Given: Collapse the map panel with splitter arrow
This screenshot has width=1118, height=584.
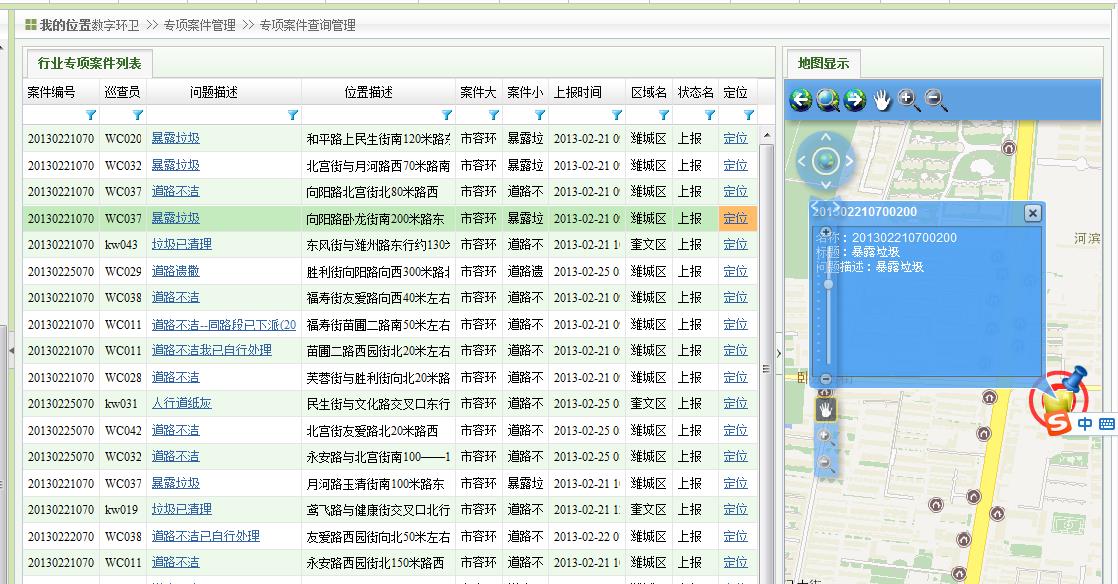Looking at the screenshot, I should 779,353.
